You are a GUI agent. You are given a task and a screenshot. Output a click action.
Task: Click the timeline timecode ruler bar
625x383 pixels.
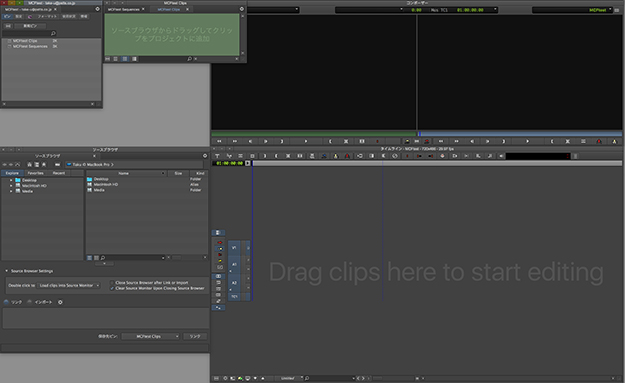tap(437, 163)
